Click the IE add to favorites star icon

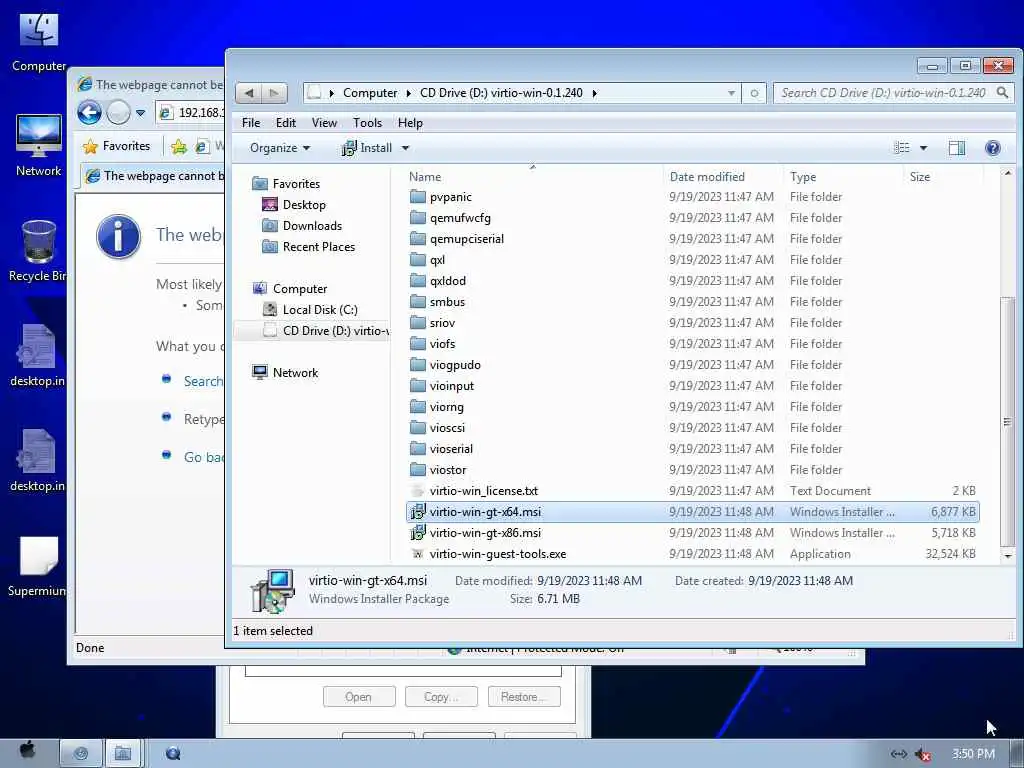(x=179, y=147)
